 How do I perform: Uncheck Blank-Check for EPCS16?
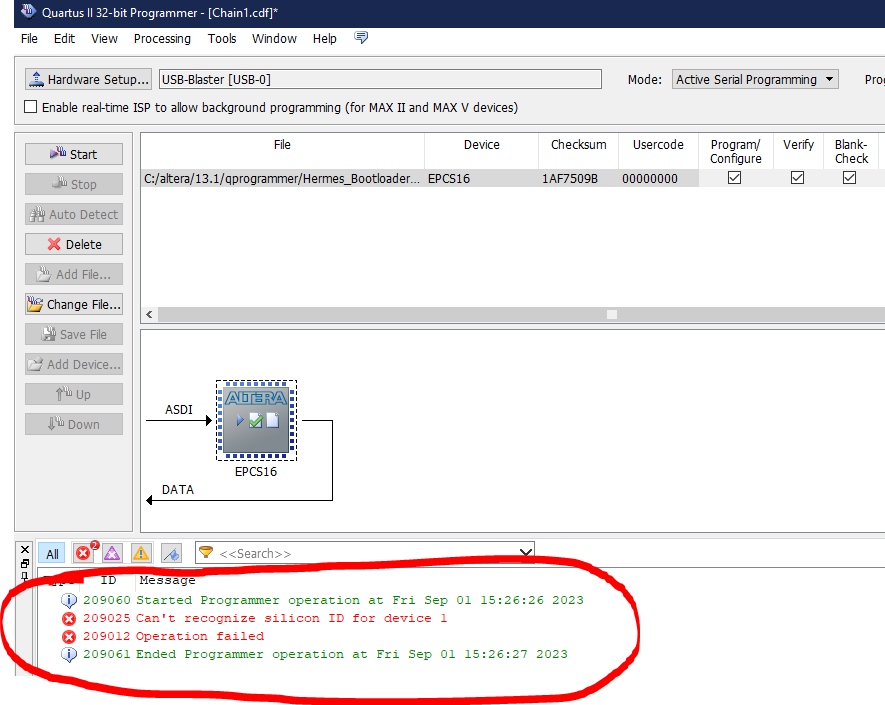point(849,178)
